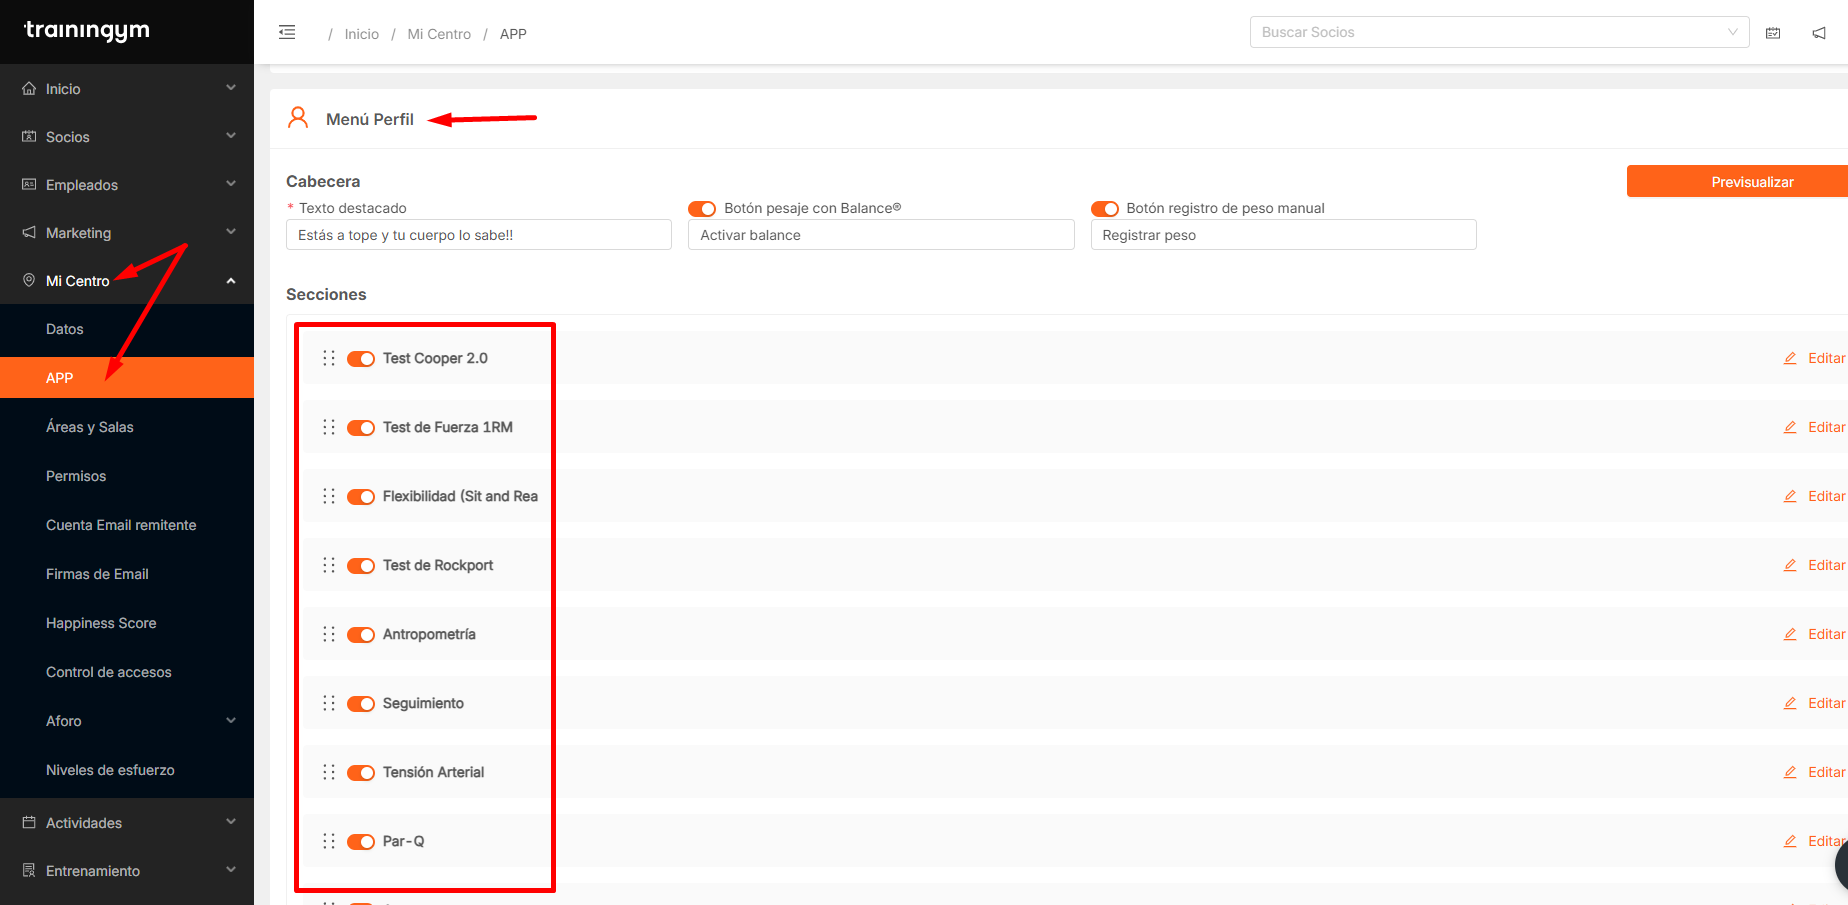Click the drag handle for Test Cooper 2.0
1848x905 pixels.
329,358
